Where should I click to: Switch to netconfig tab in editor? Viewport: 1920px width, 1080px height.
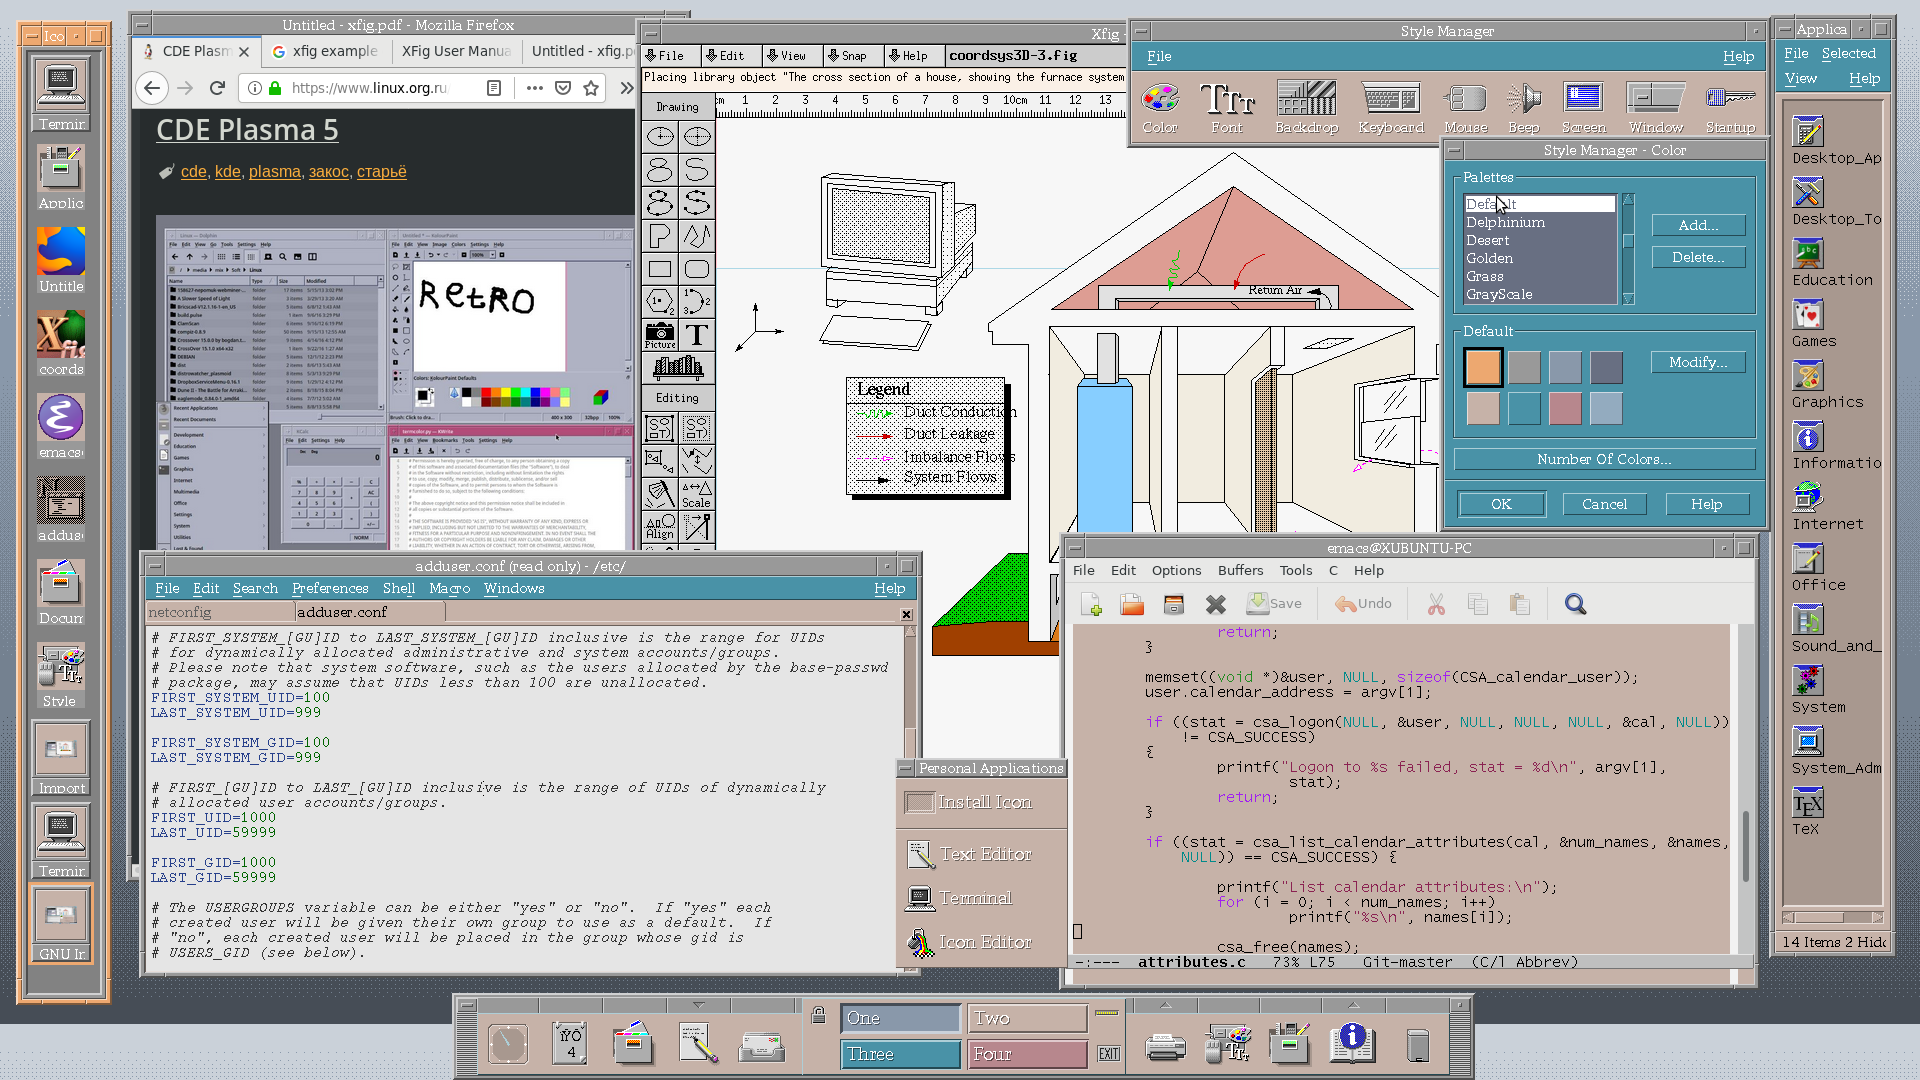tap(219, 612)
